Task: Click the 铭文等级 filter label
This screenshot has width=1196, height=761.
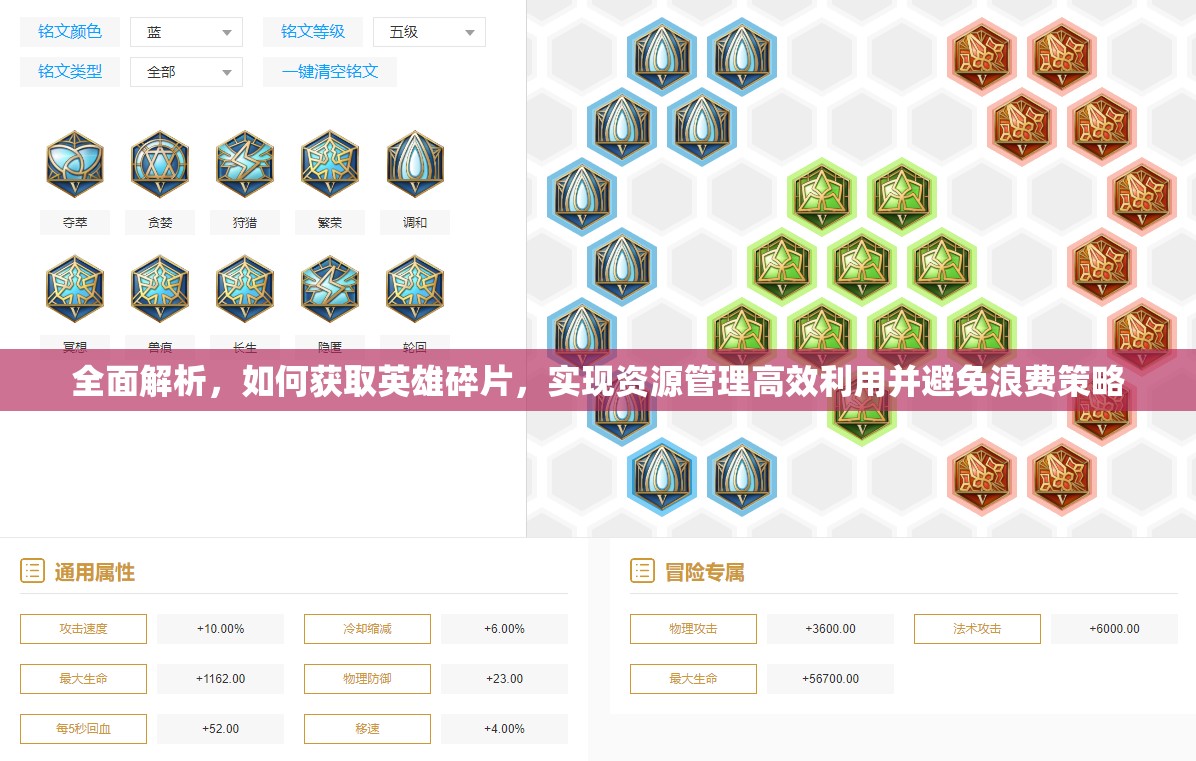Action: tap(313, 31)
